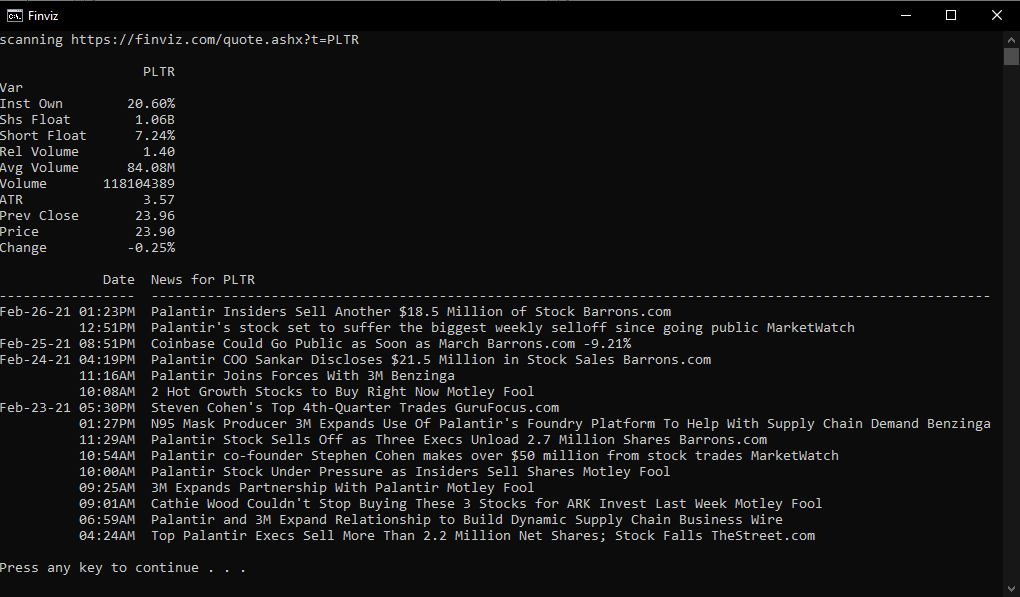Click the News for PLTR column header

coord(203,280)
